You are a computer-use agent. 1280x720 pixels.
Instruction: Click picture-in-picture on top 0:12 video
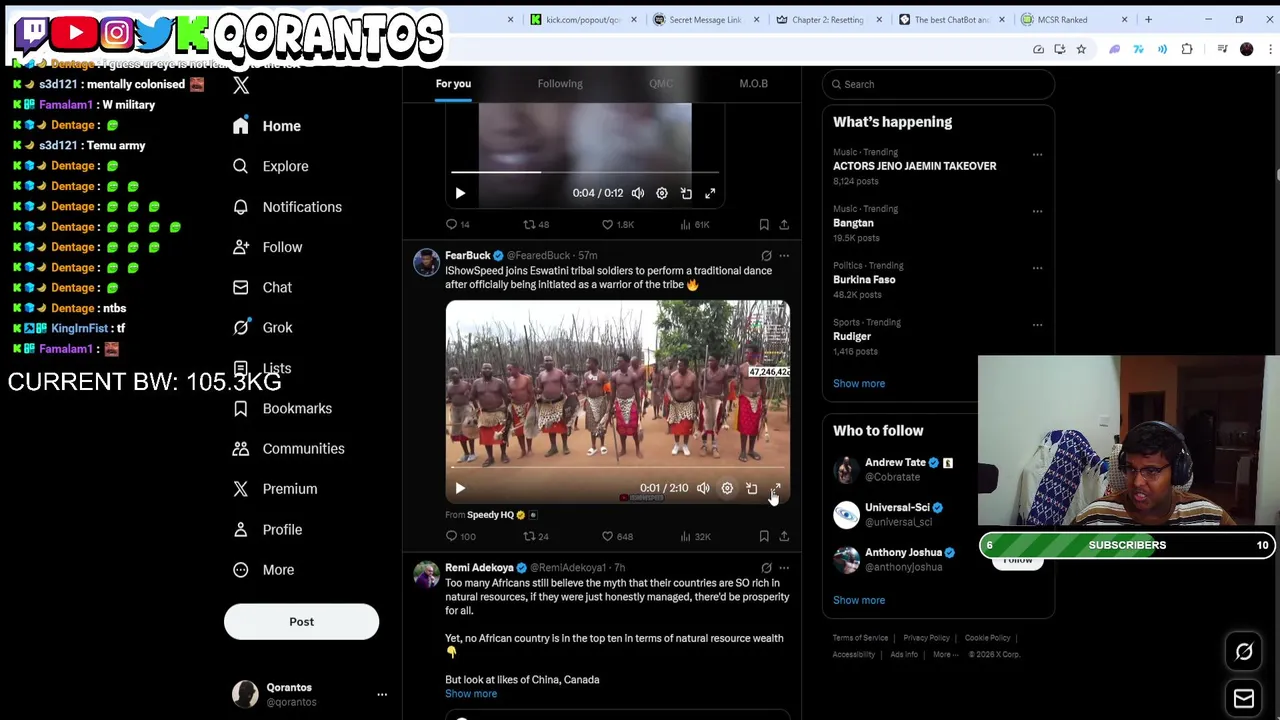[686, 193]
